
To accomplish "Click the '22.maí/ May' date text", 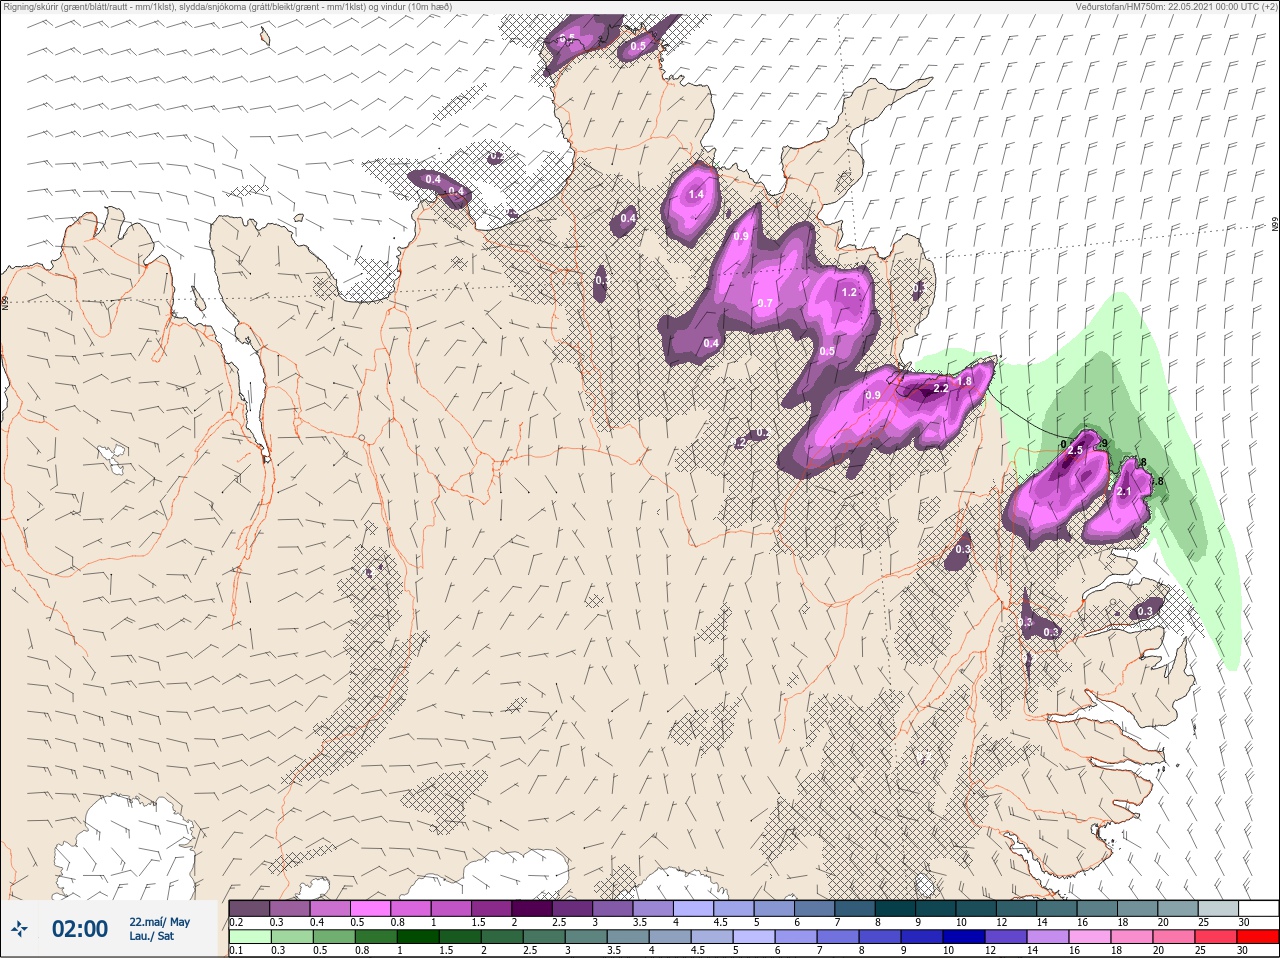I will tap(159, 922).
